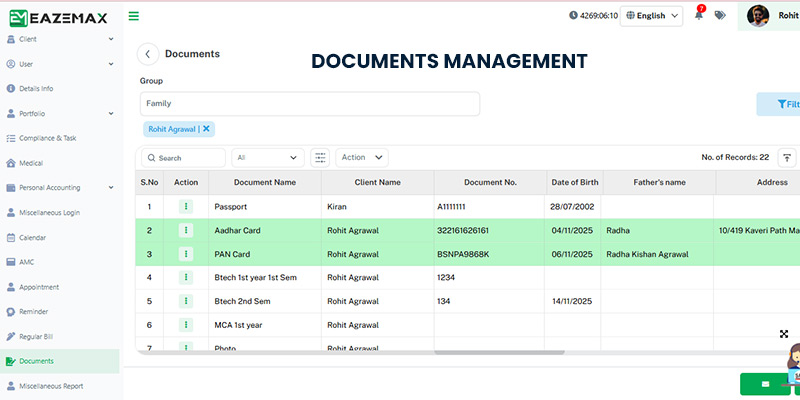Click the Search input field
Screen dimensions: 800x400
click(x=183, y=158)
